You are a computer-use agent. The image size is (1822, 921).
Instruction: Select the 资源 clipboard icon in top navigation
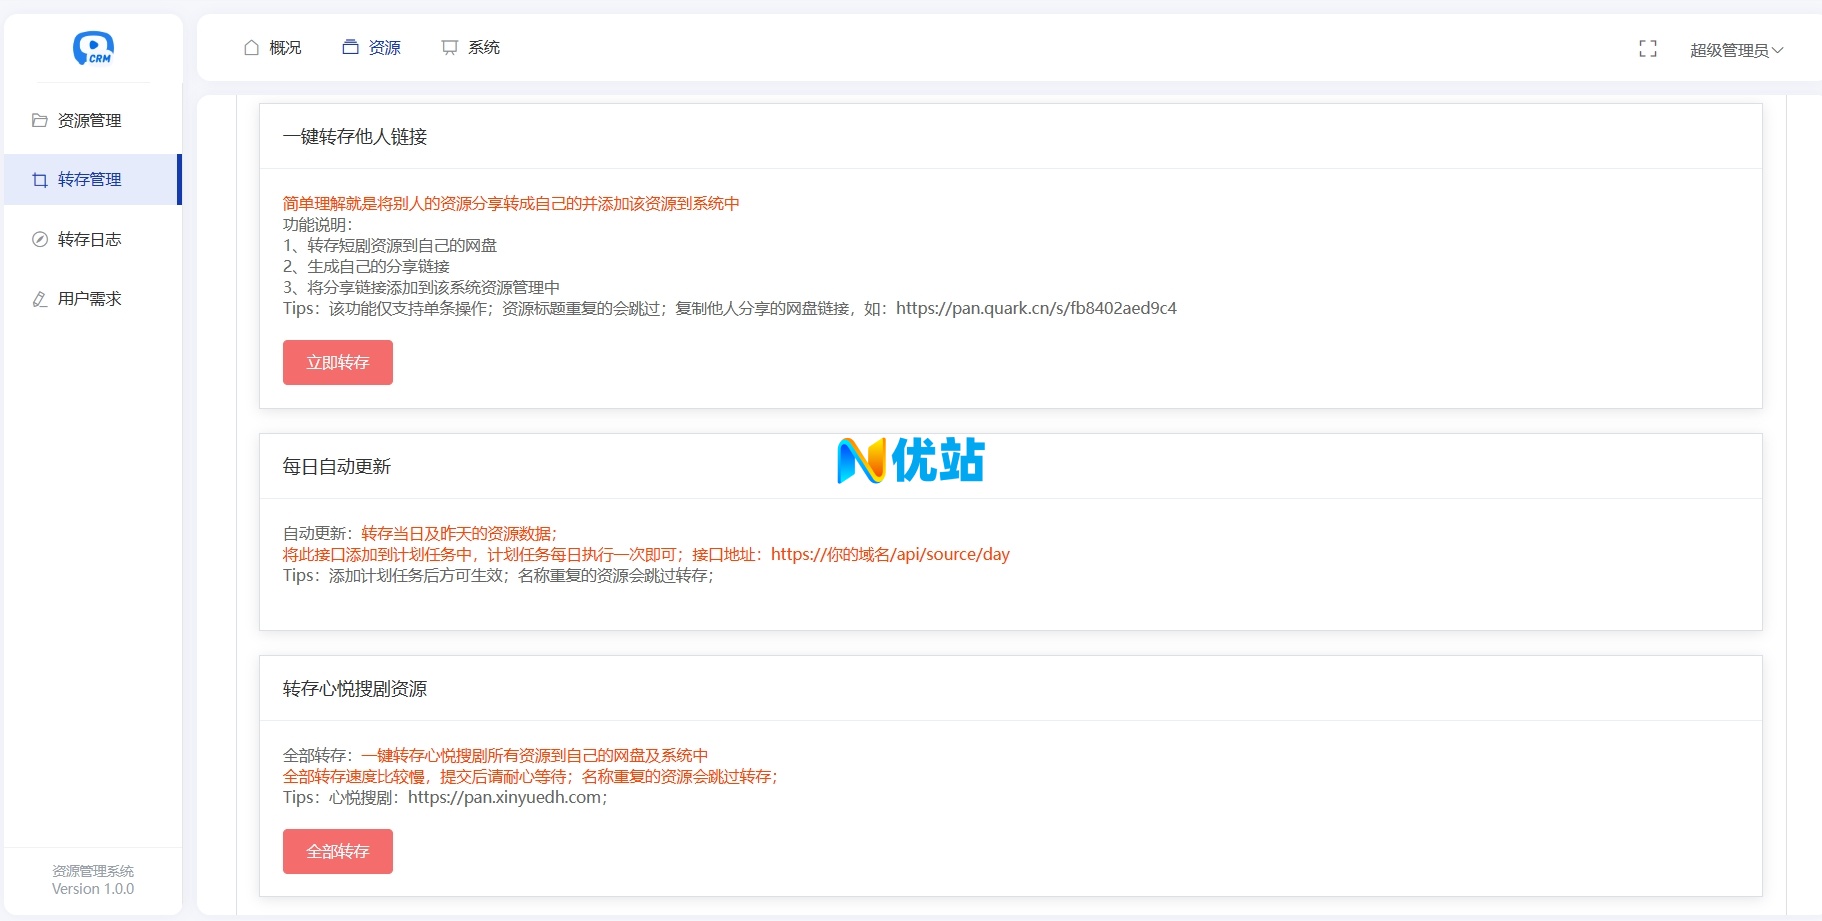349,46
